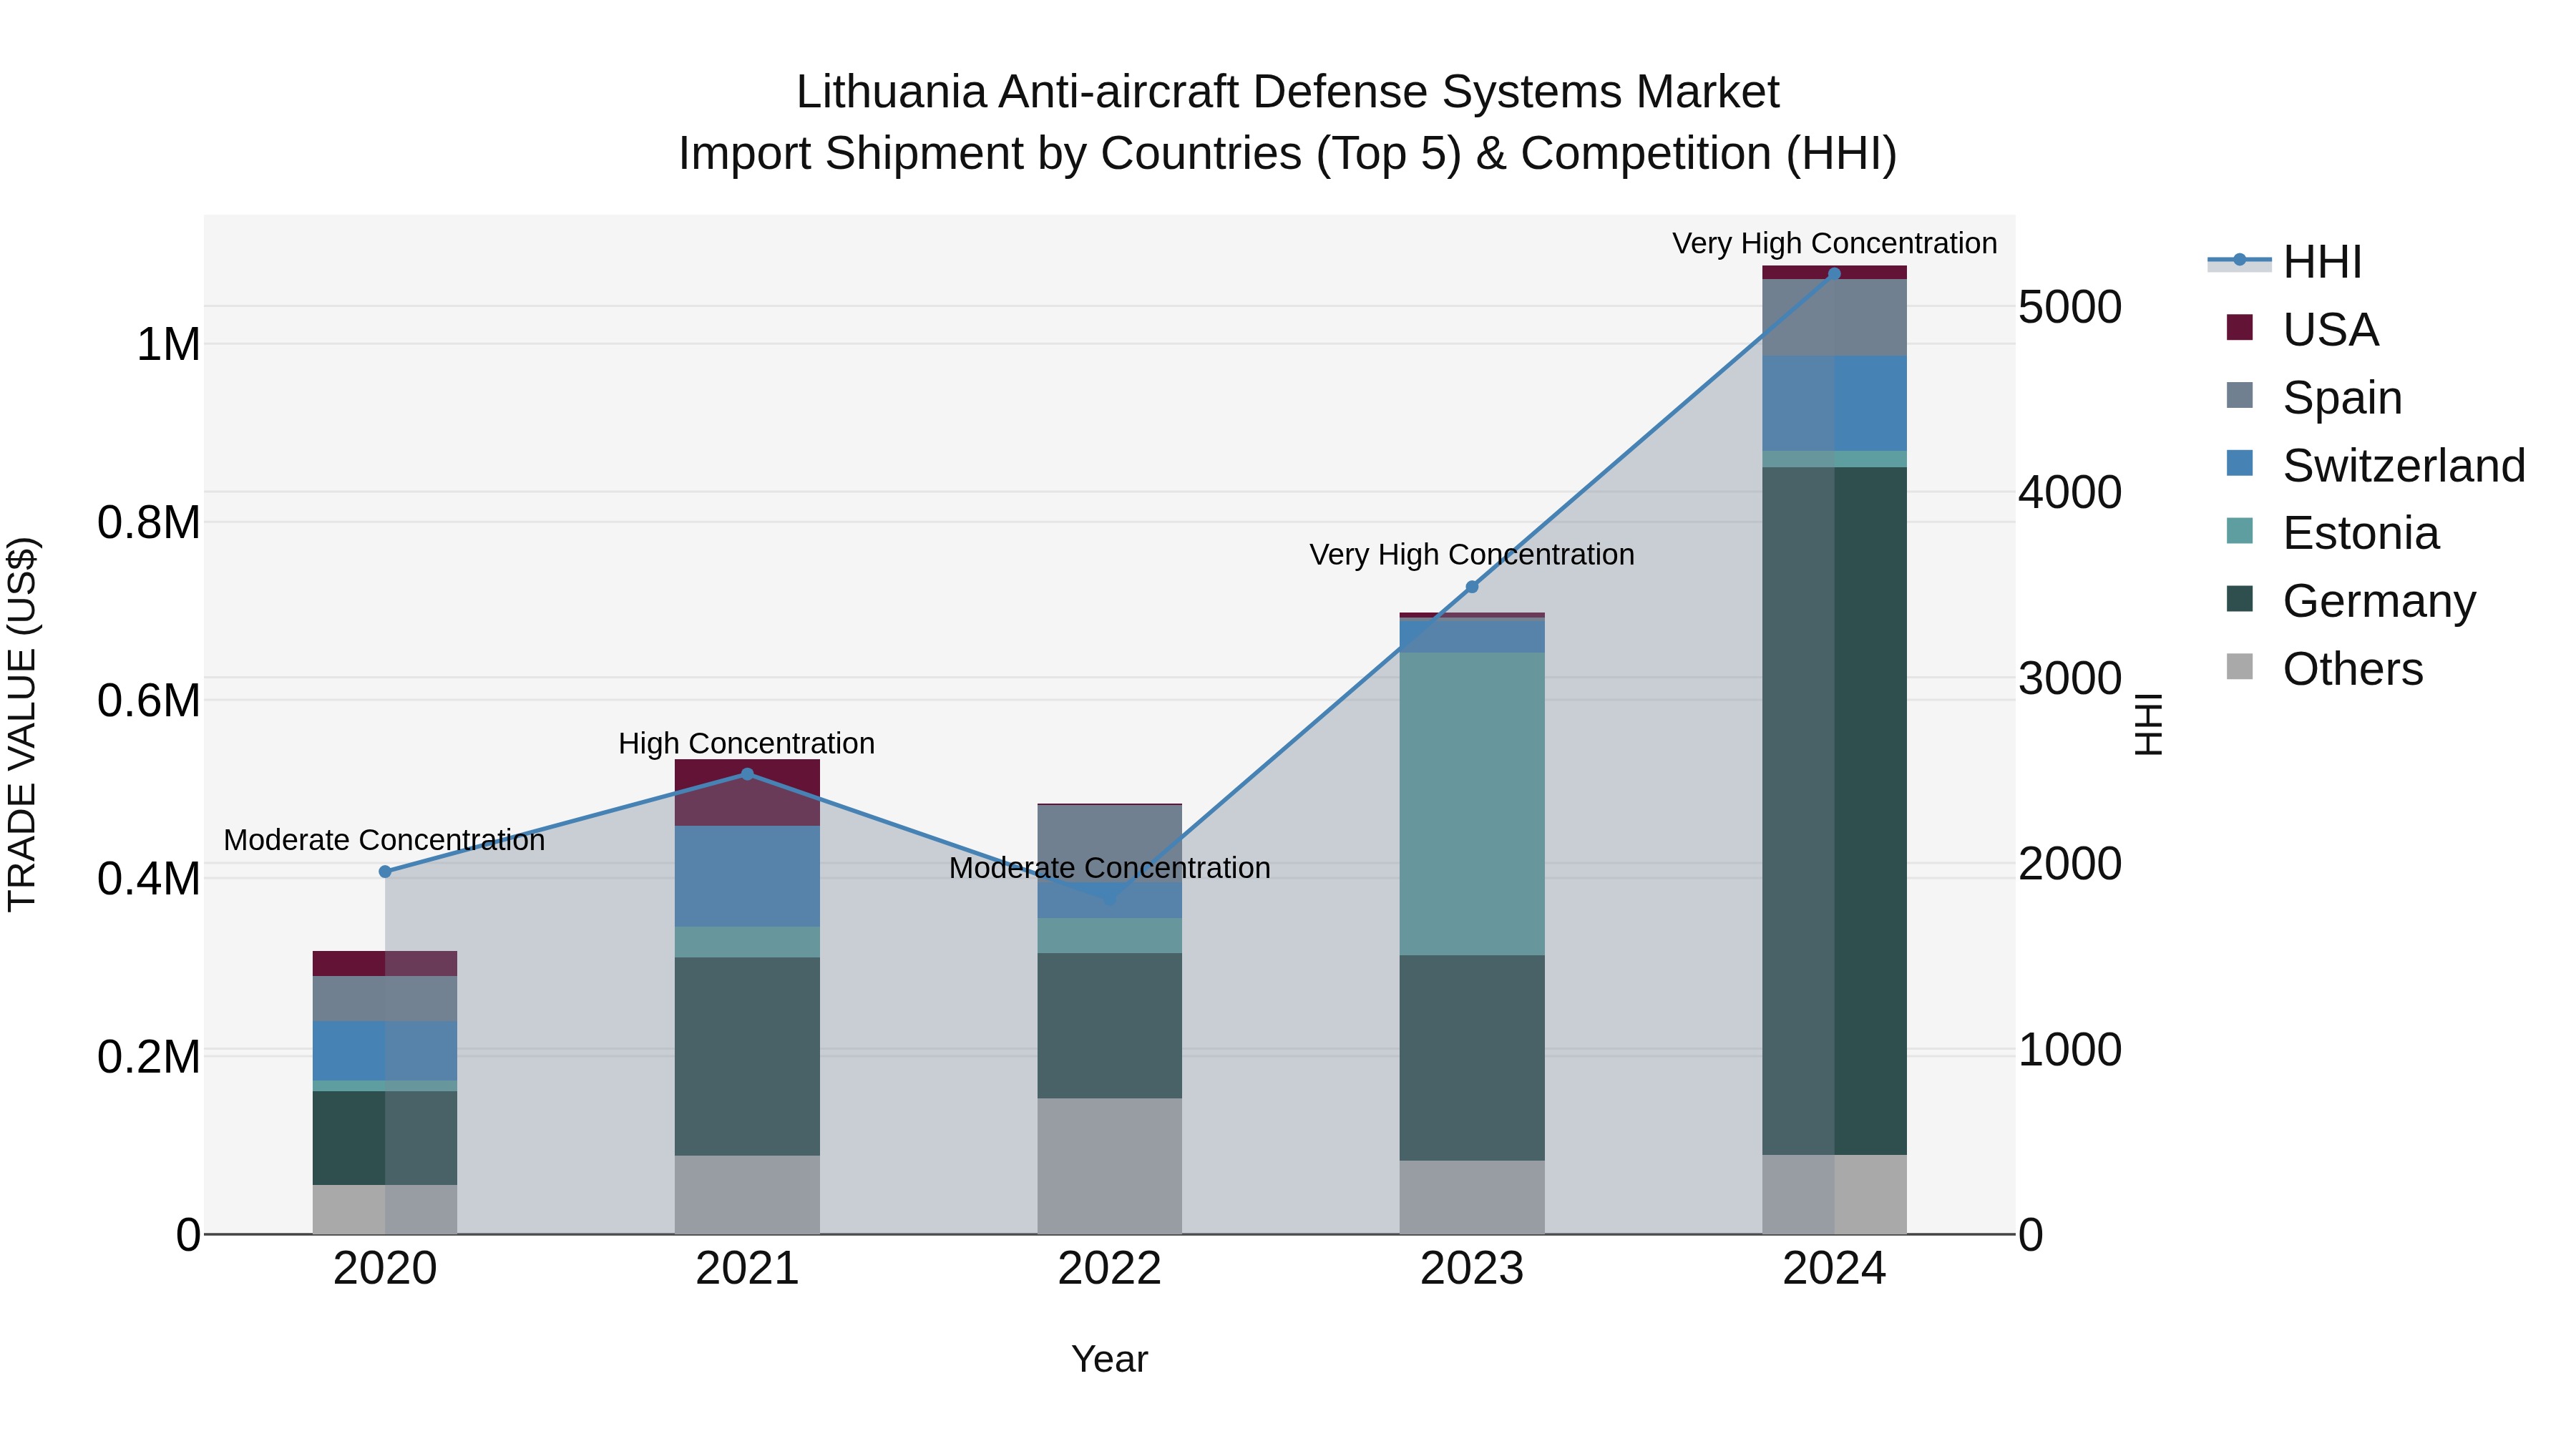Click the 'Moderate Concentration' label above 2020
The width and height of the screenshot is (2576, 1449).
(385, 841)
